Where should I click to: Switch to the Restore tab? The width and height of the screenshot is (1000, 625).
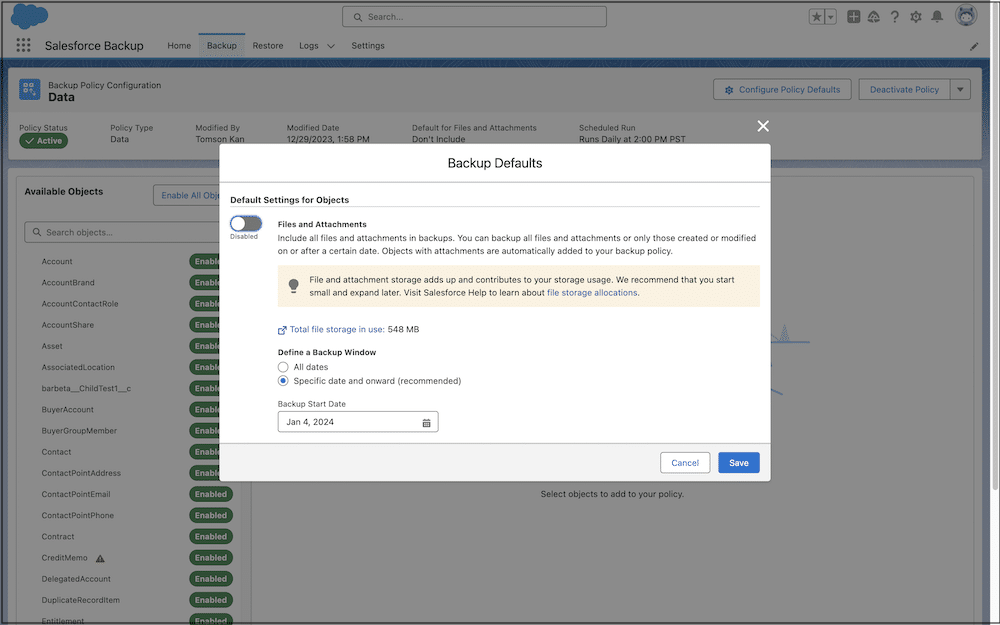(x=268, y=45)
